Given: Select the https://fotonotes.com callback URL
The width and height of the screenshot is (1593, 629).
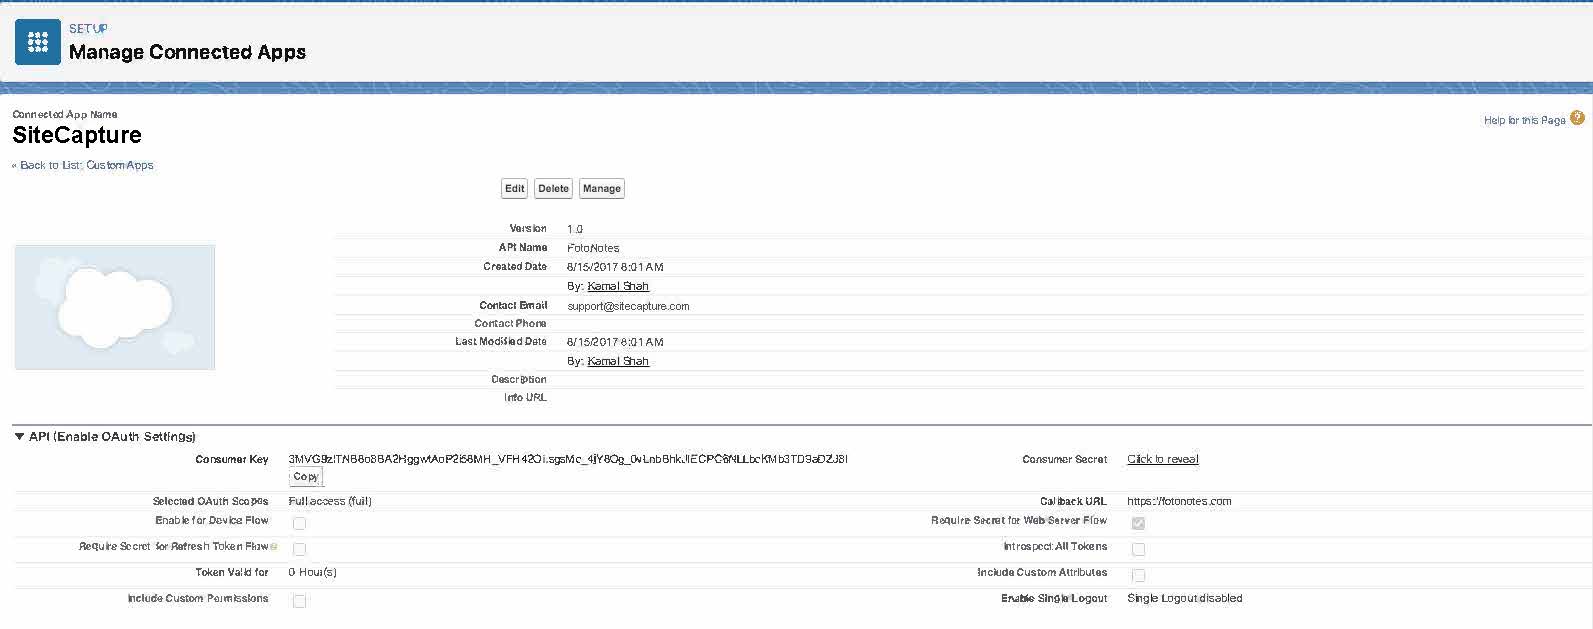Looking at the screenshot, I should pyautogui.click(x=1179, y=501).
